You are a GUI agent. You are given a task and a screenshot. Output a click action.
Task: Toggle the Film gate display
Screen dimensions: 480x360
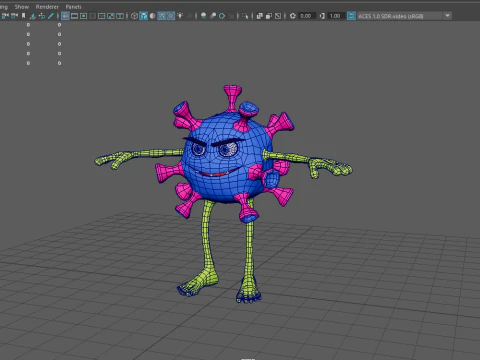pos(74,16)
